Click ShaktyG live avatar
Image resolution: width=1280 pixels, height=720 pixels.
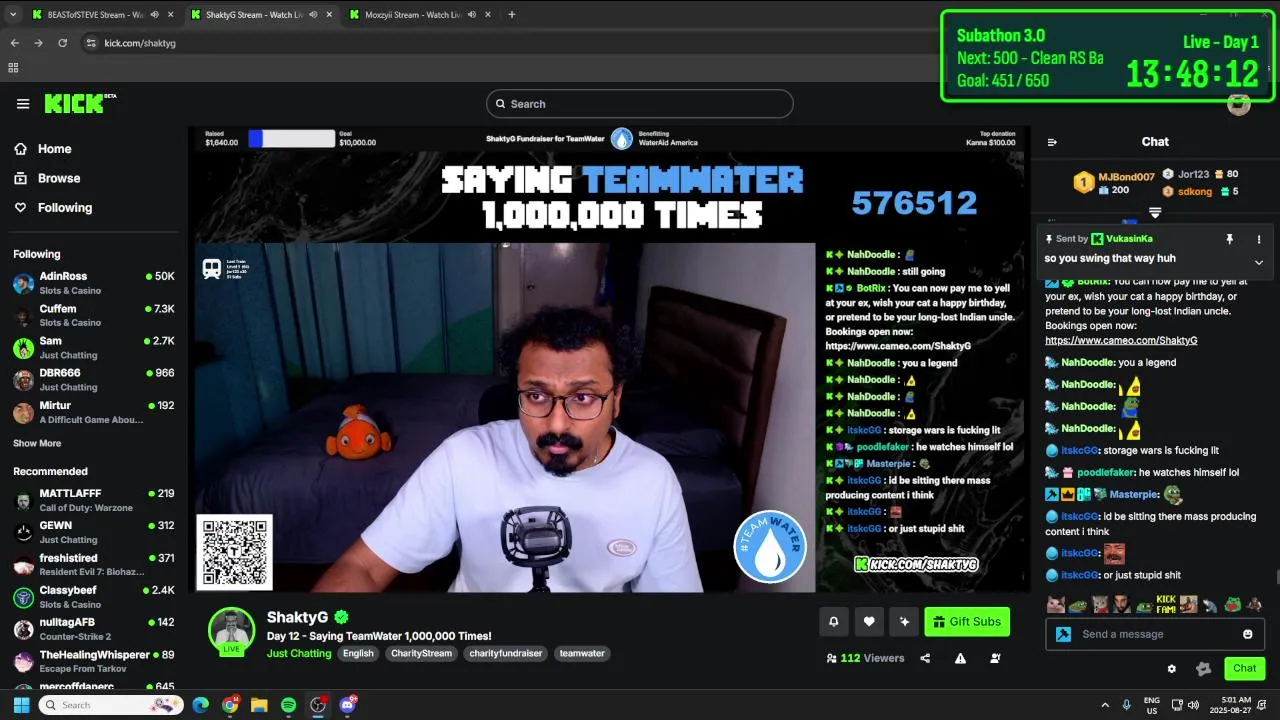(231, 631)
